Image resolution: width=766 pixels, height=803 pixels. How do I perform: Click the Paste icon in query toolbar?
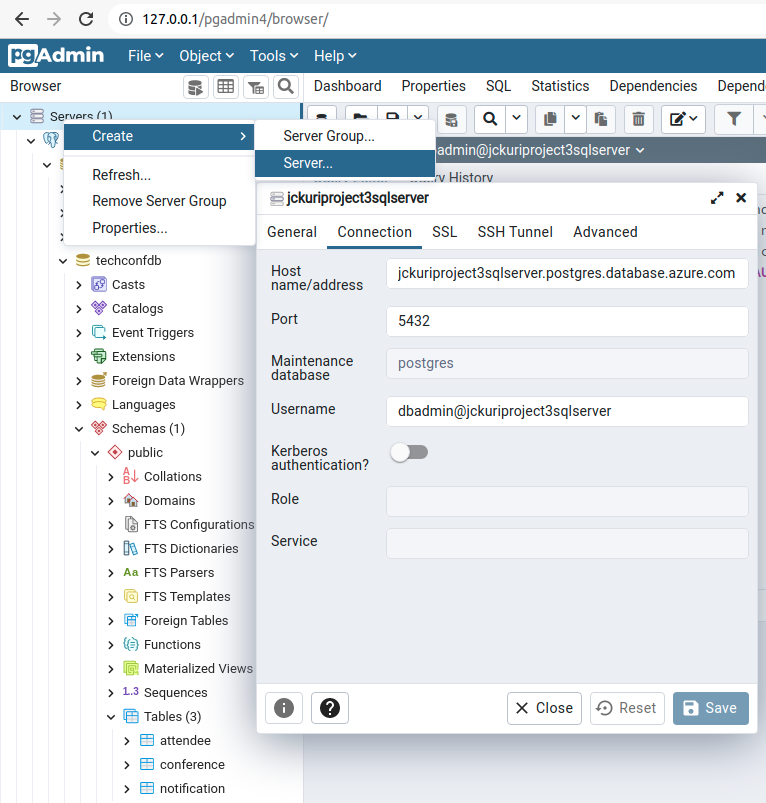pyautogui.click(x=601, y=119)
